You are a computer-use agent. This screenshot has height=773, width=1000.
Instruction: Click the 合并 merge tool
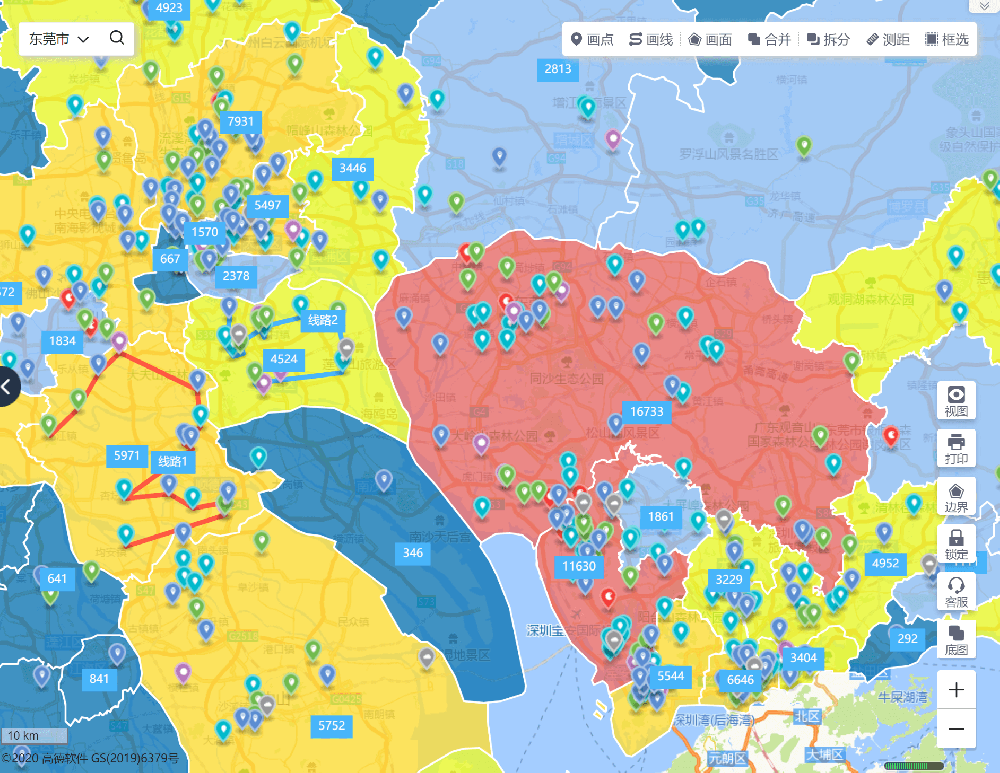pos(769,40)
